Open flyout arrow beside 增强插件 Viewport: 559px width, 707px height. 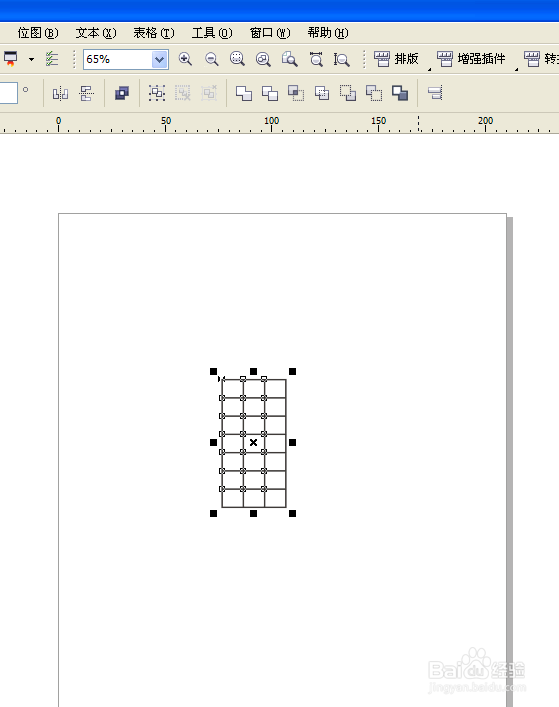(516, 69)
